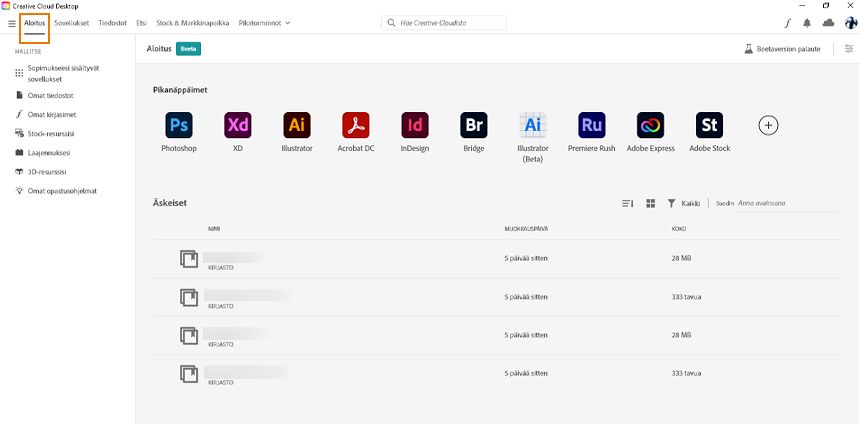Launch the XD app shortcut
This screenshot has height=424, width=859.
tap(238, 125)
